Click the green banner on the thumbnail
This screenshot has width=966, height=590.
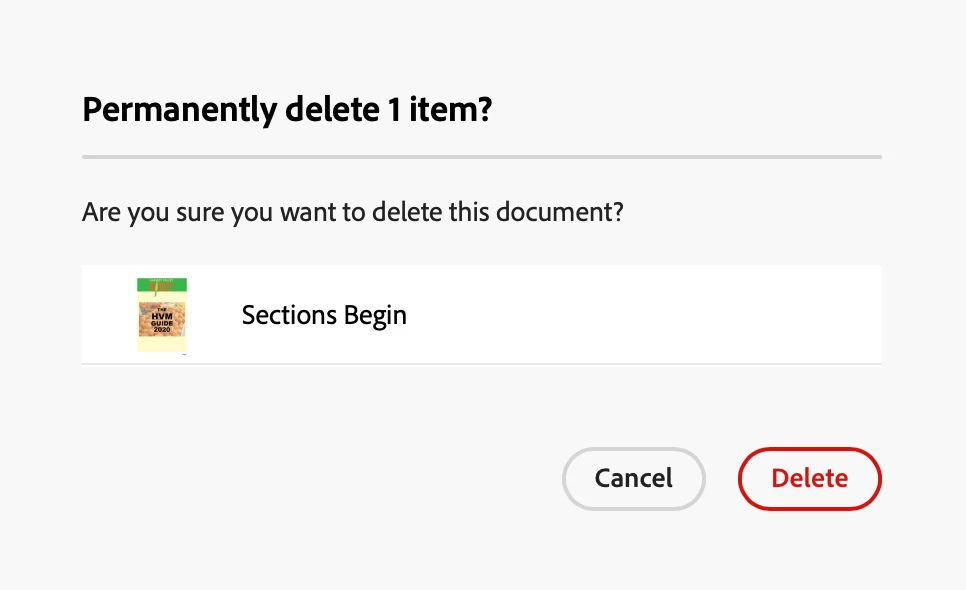coord(162,283)
